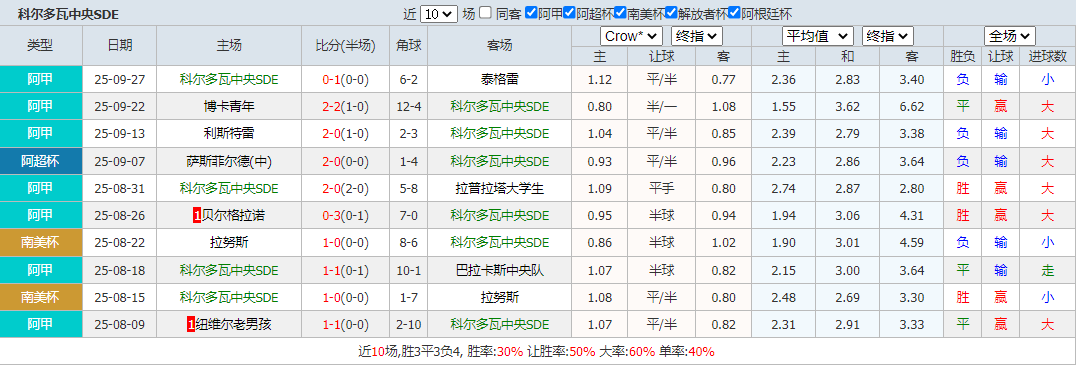Uncheck the 阿甲 league filter

tap(531, 12)
